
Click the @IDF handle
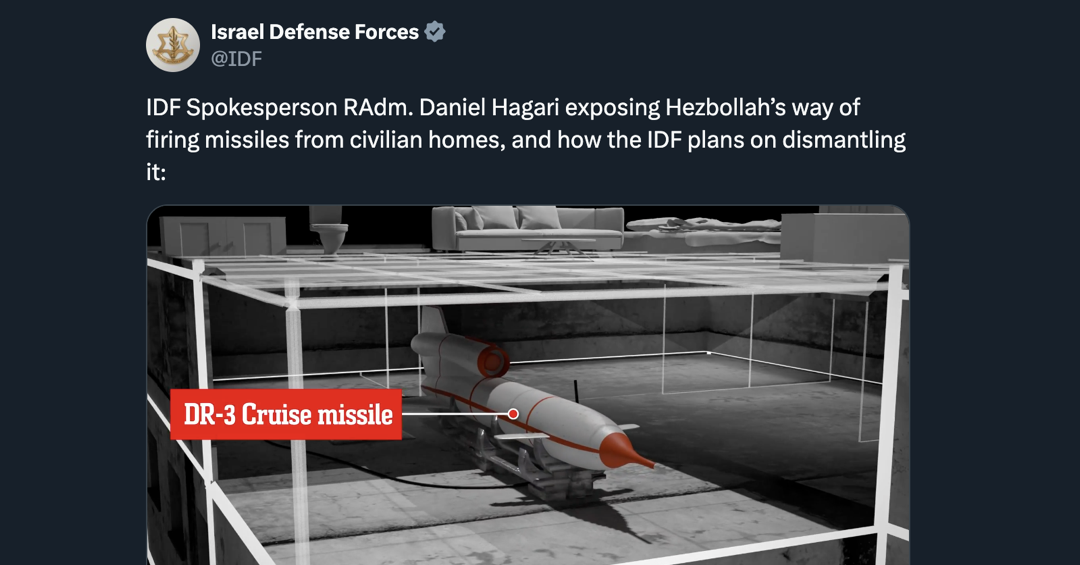click(236, 59)
